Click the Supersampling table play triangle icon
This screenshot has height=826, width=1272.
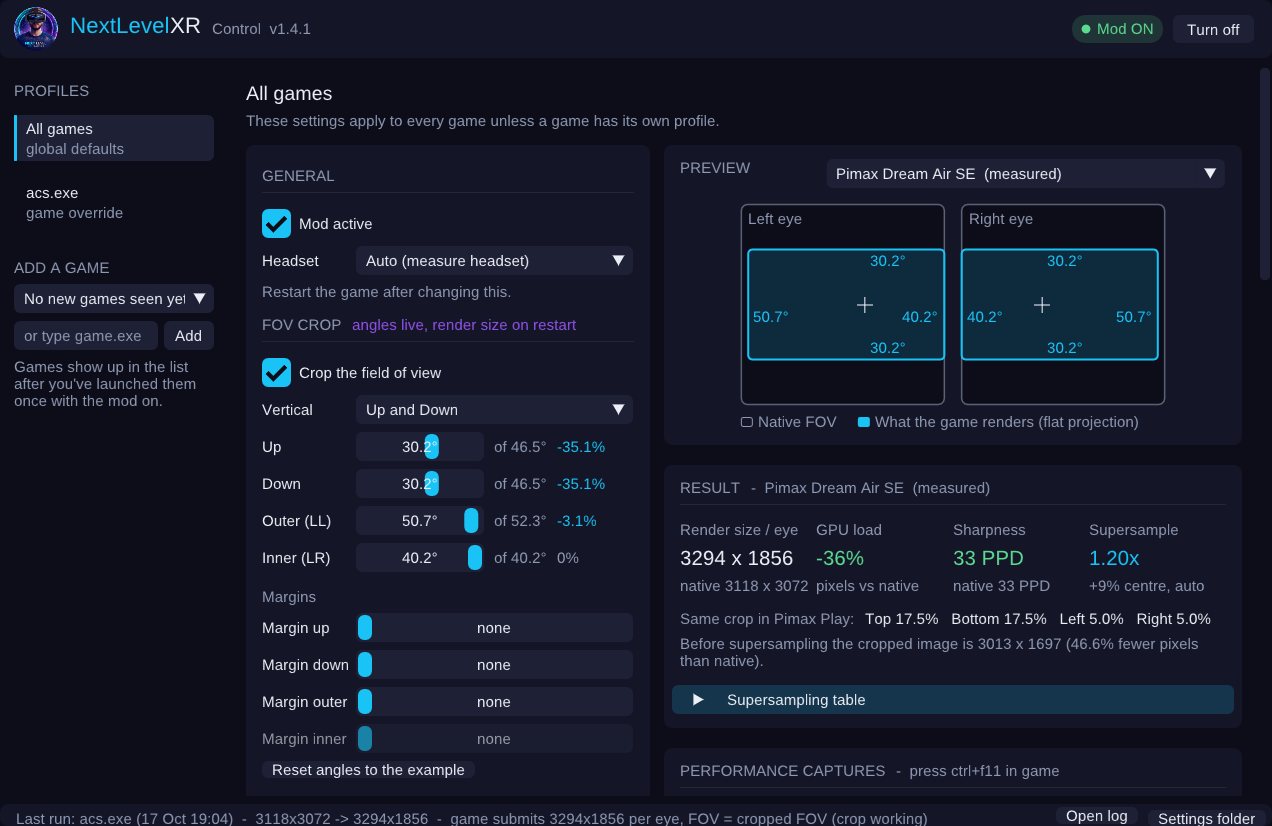pos(699,700)
